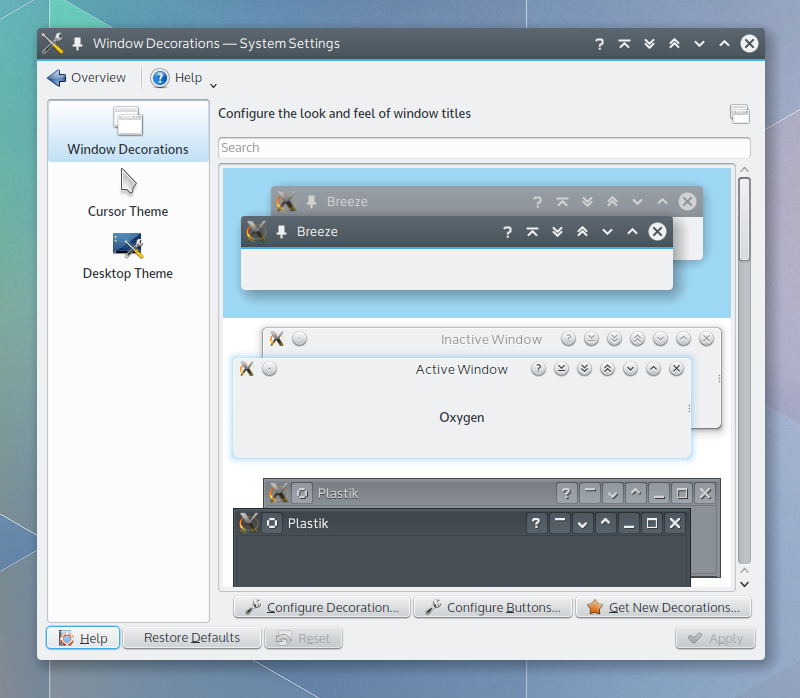The width and height of the screenshot is (800, 698).
Task: Click the close icon on the inactive Breeze preview
Action: pos(687,202)
